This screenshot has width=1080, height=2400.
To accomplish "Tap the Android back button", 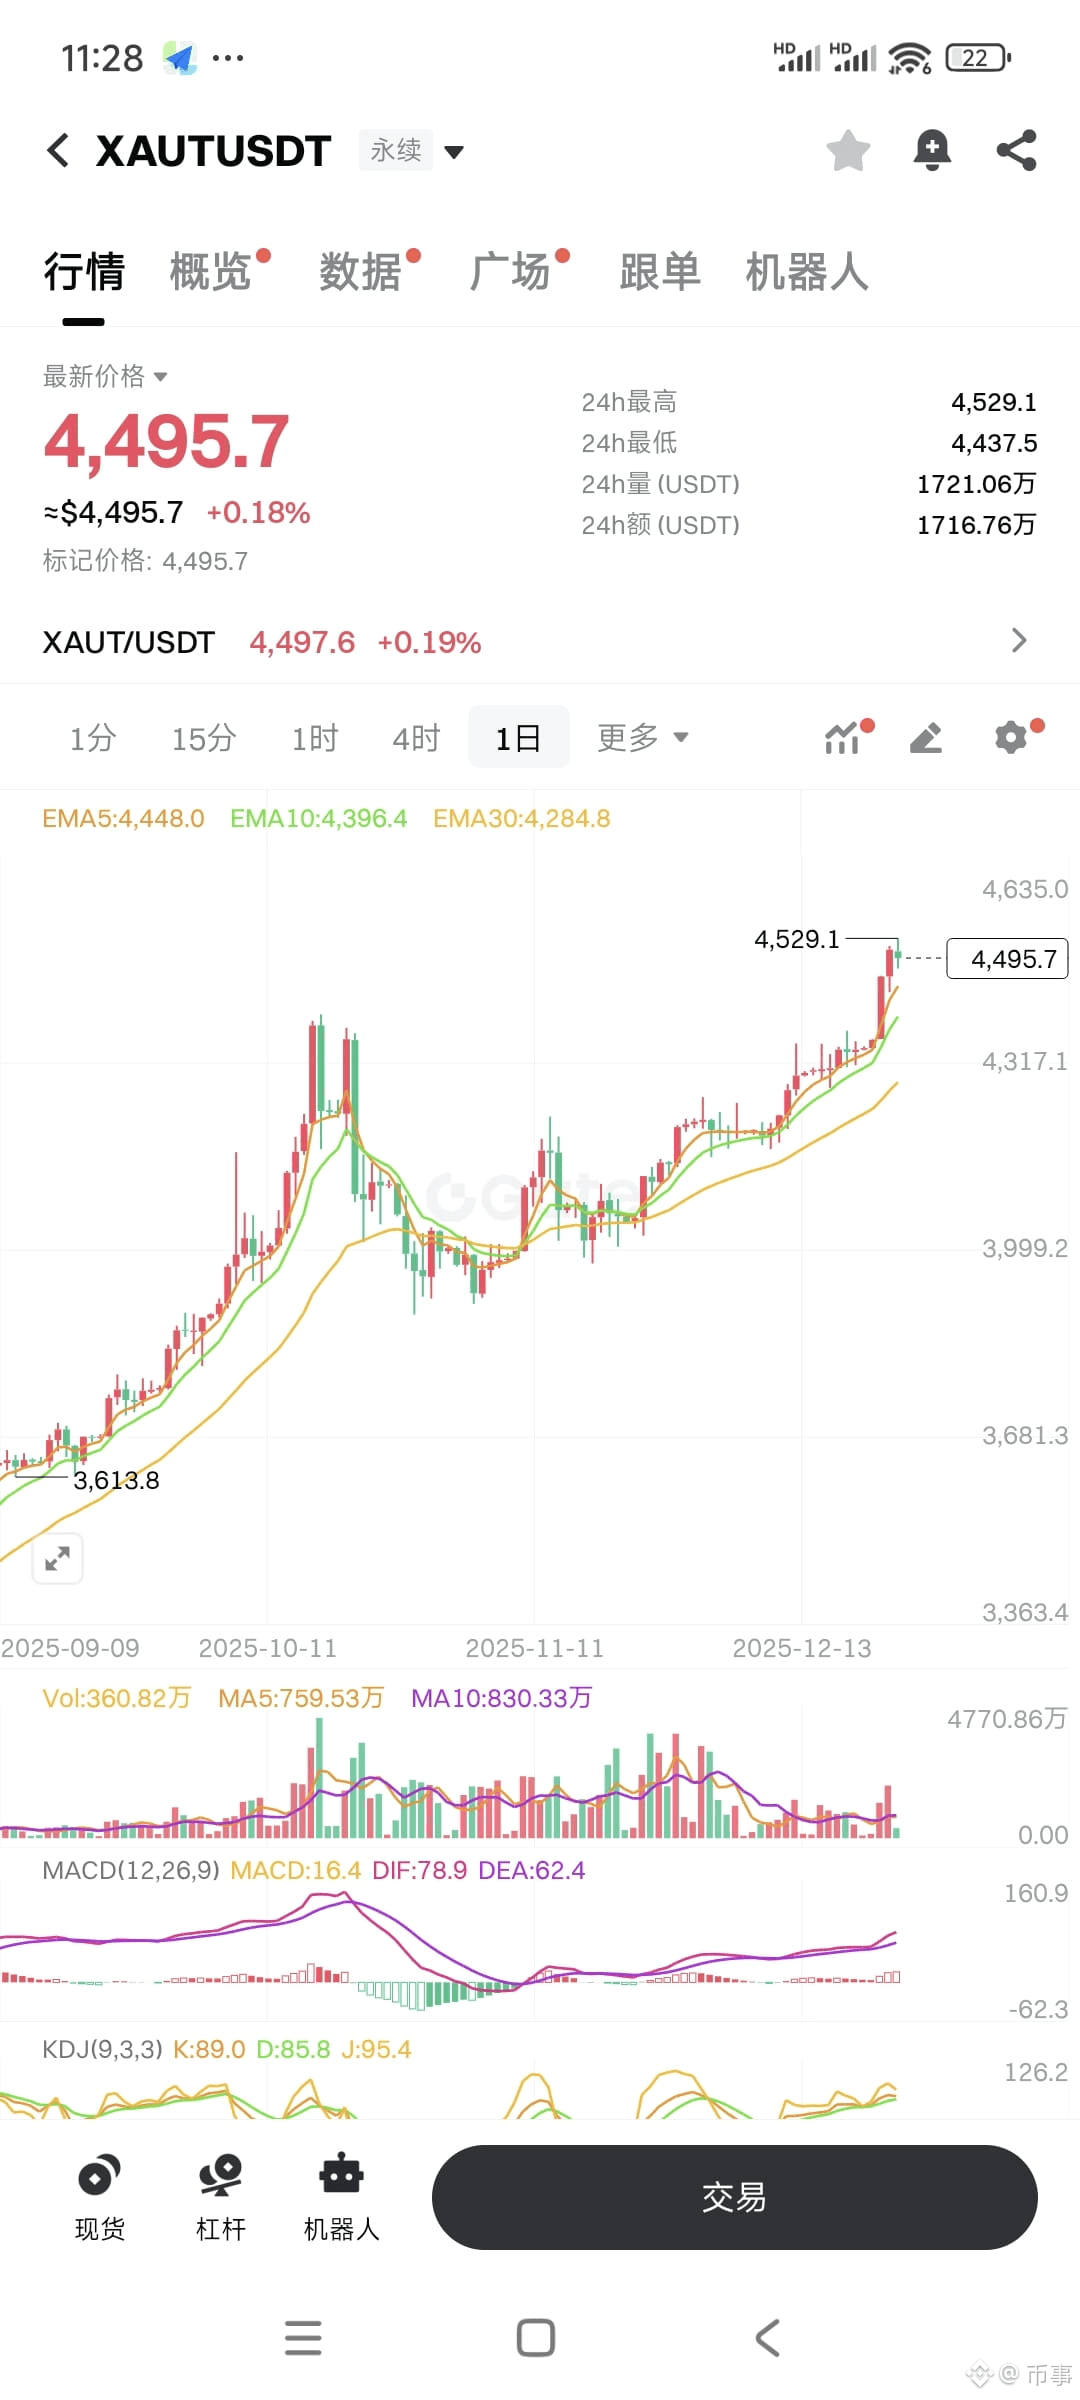I will [x=767, y=2338].
